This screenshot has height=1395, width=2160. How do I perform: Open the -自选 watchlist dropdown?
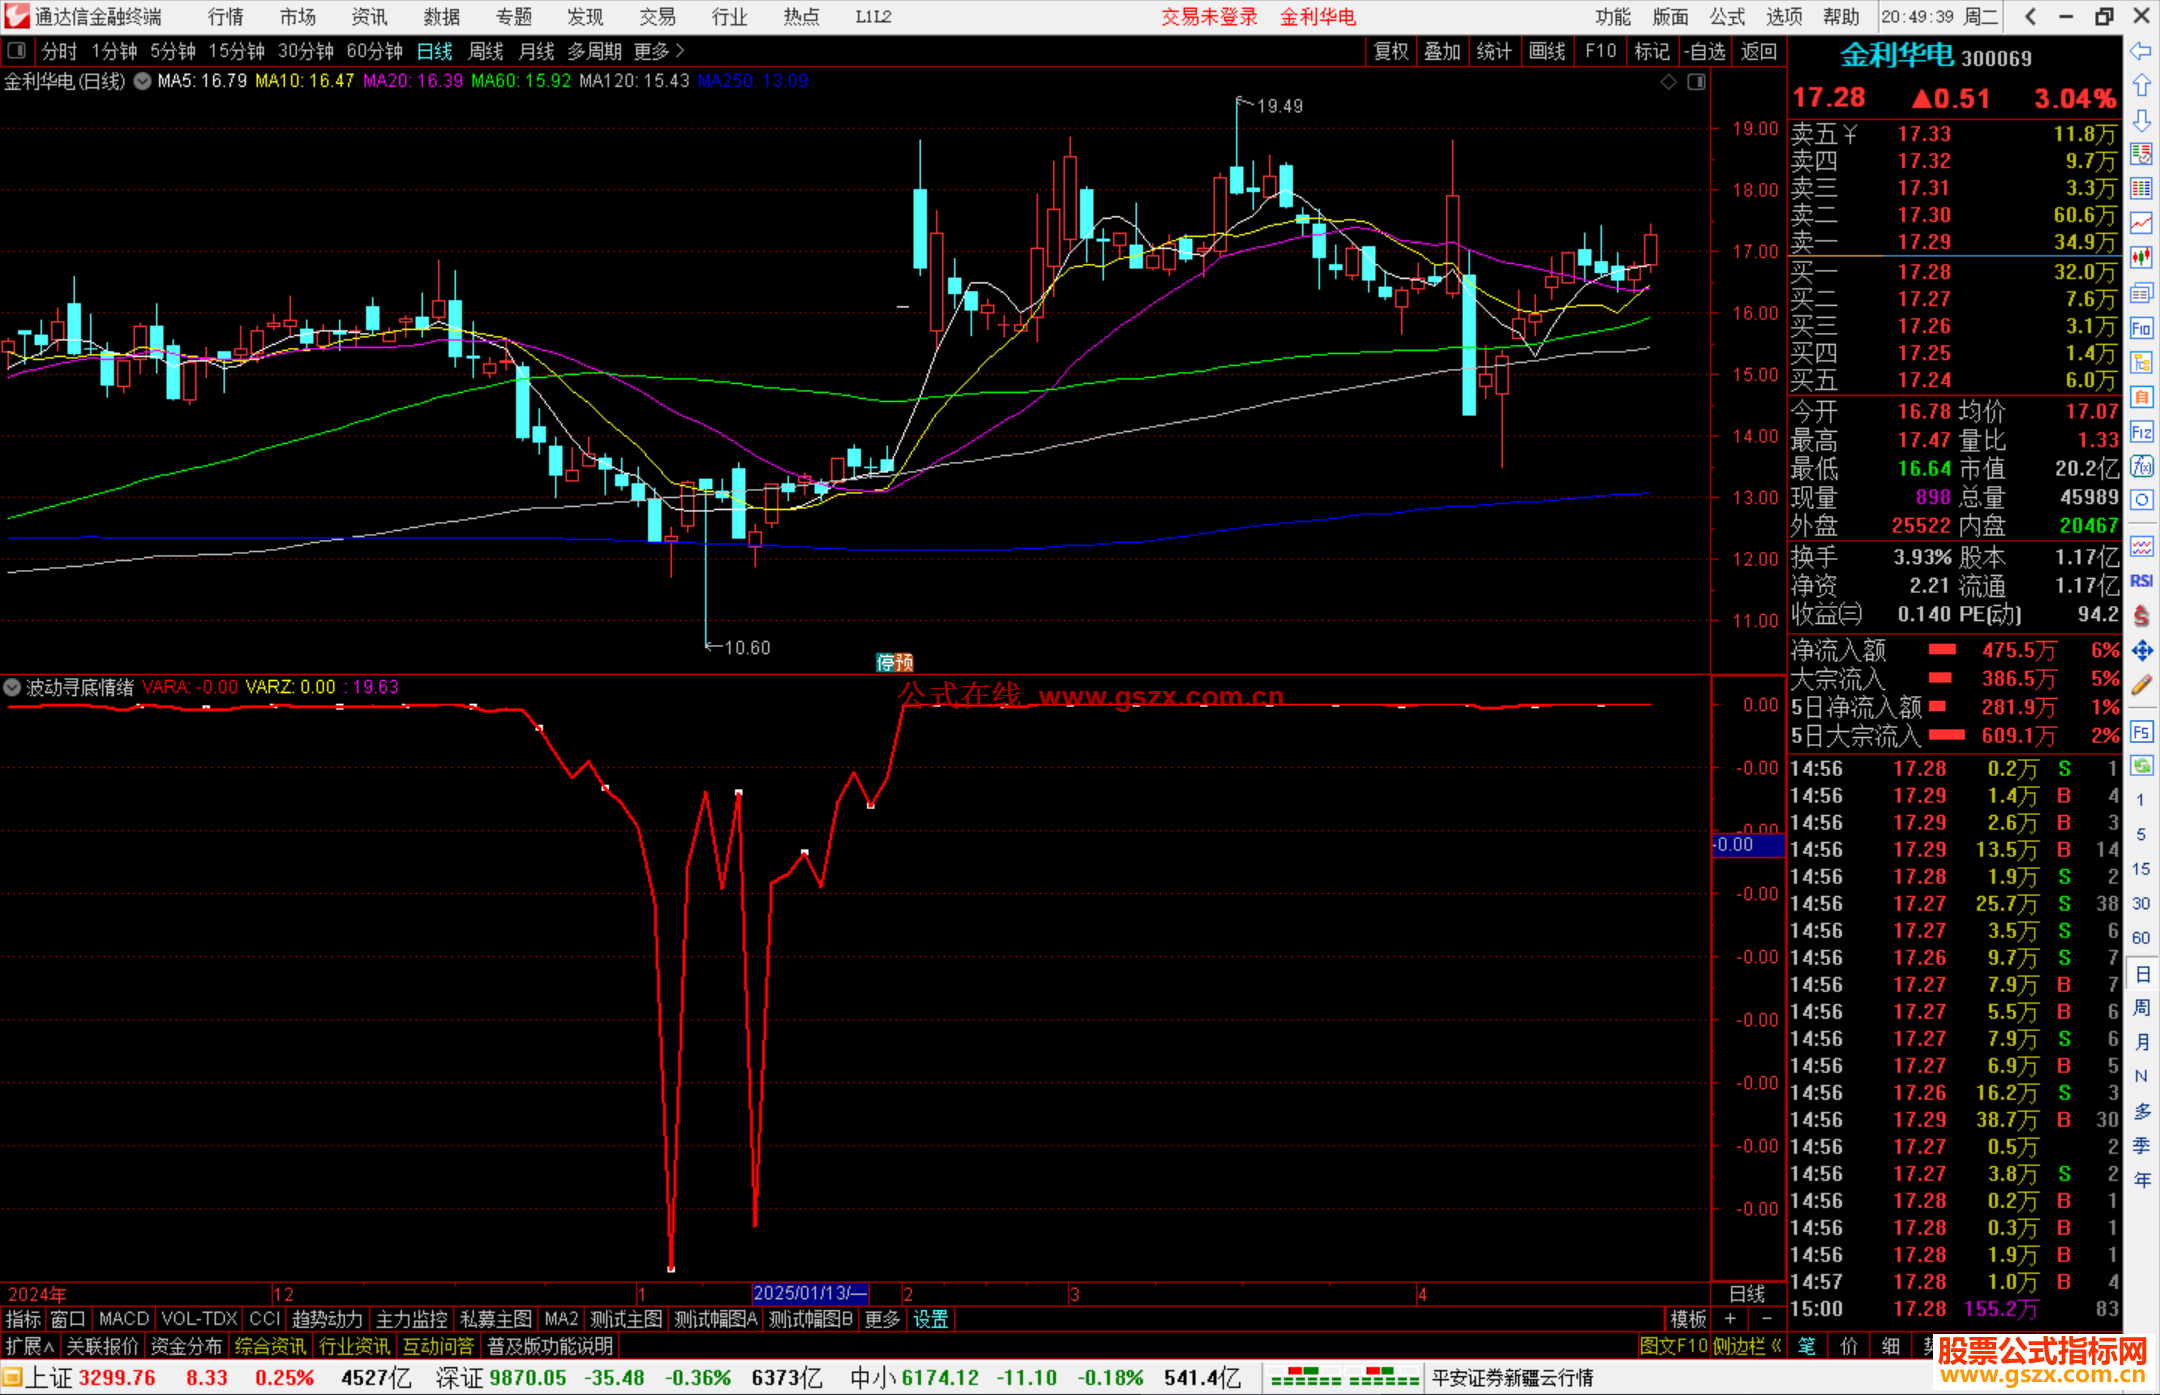[1704, 51]
